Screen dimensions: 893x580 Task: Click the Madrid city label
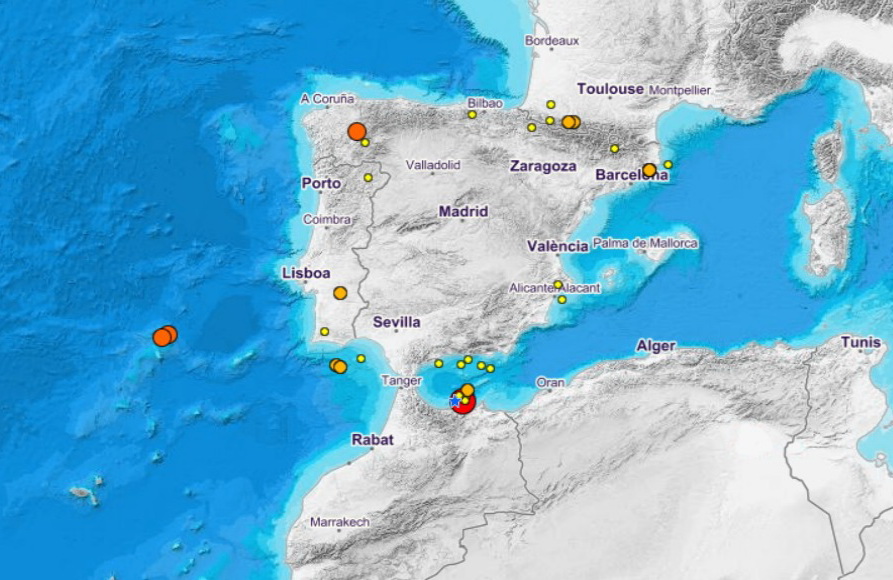[463, 211]
